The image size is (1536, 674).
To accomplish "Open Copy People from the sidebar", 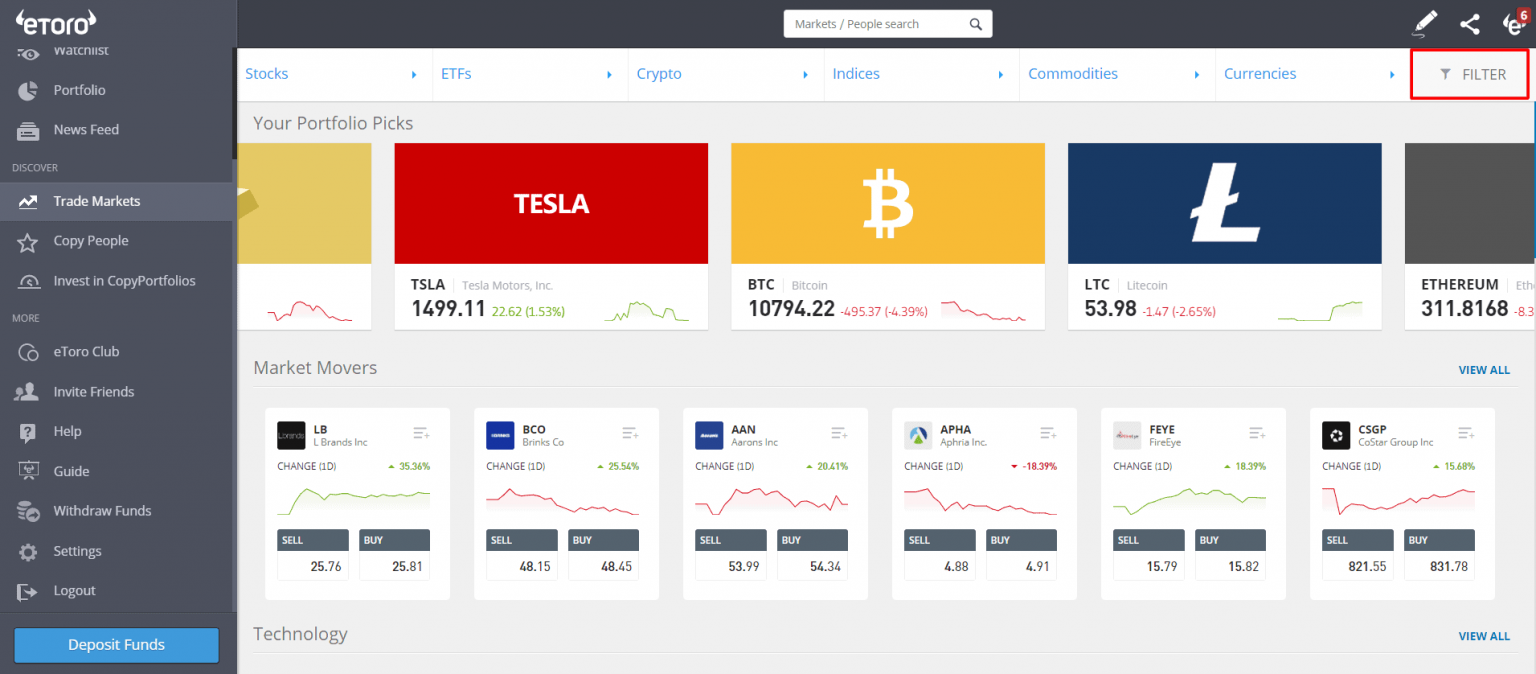I will coord(90,240).
